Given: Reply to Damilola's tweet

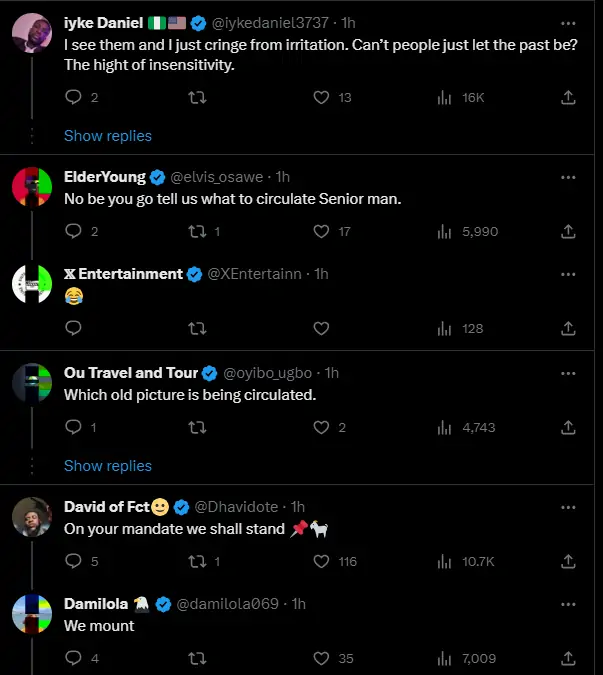Looking at the screenshot, I should pos(72,658).
